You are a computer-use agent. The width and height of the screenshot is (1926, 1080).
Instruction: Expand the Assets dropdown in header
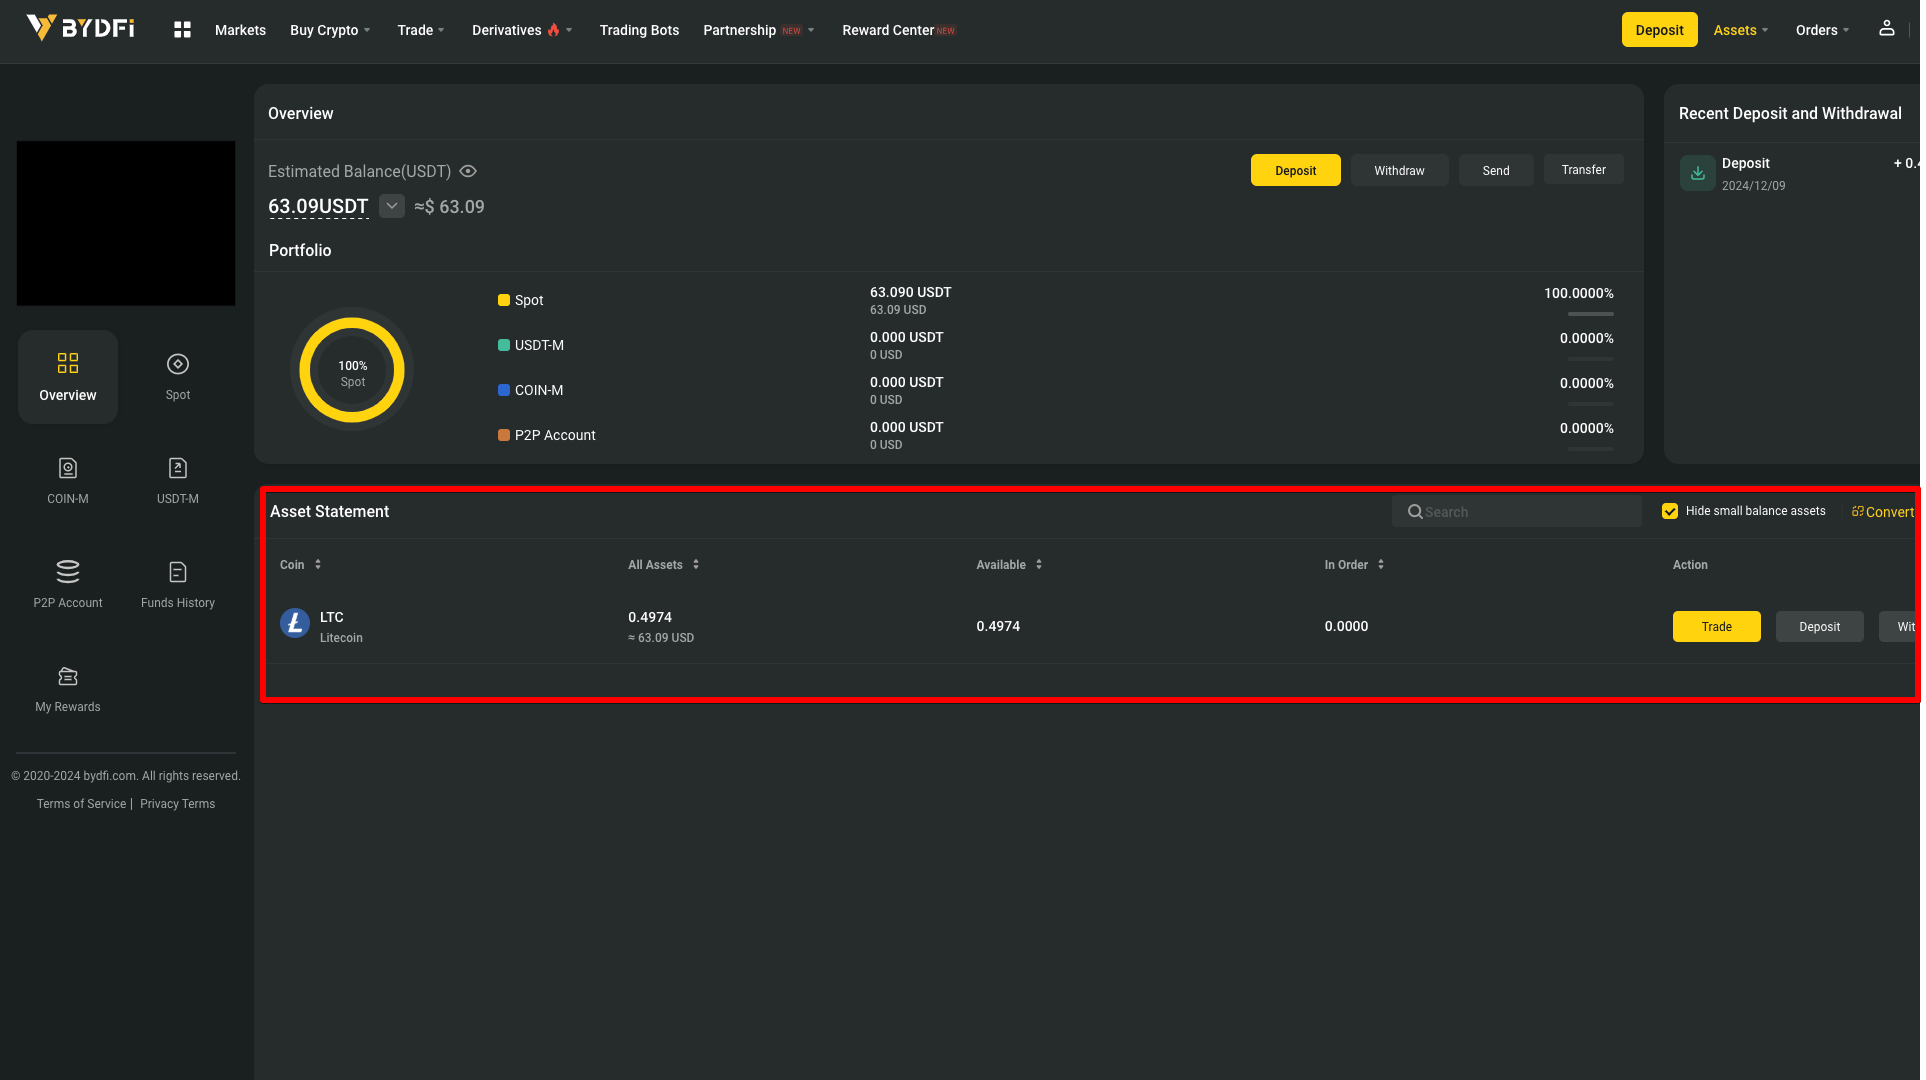coord(1741,30)
